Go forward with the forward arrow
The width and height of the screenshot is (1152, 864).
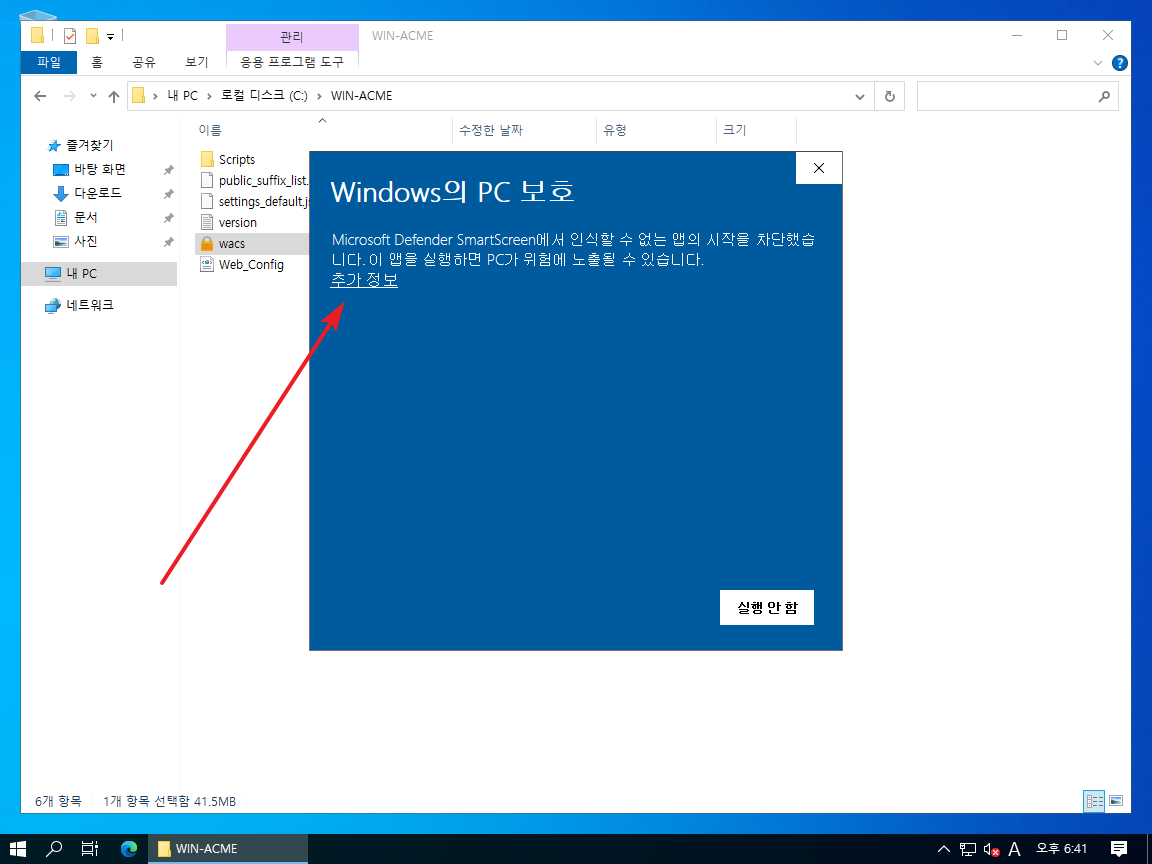point(70,96)
